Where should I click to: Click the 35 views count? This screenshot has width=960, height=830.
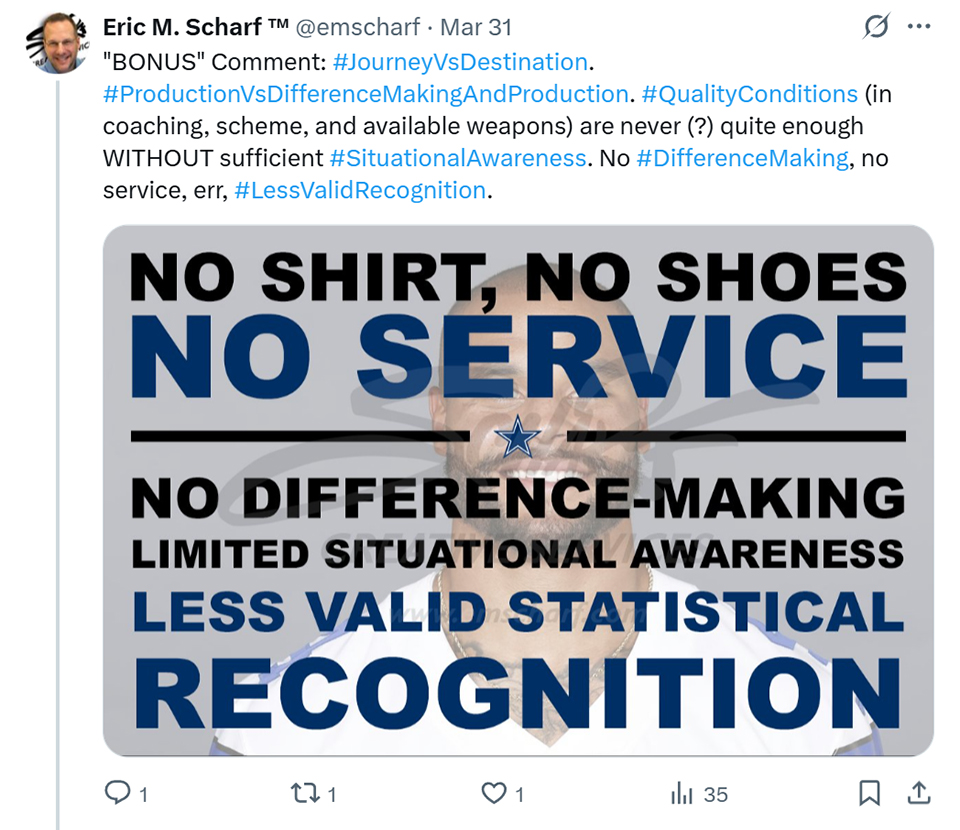click(x=715, y=794)
